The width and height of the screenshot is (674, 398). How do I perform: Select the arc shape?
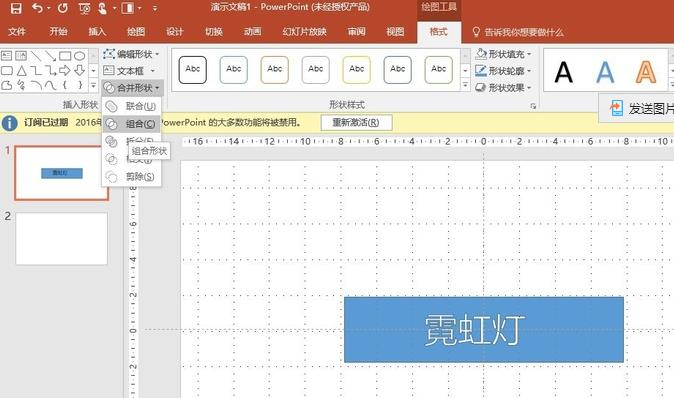coord(36,85)
